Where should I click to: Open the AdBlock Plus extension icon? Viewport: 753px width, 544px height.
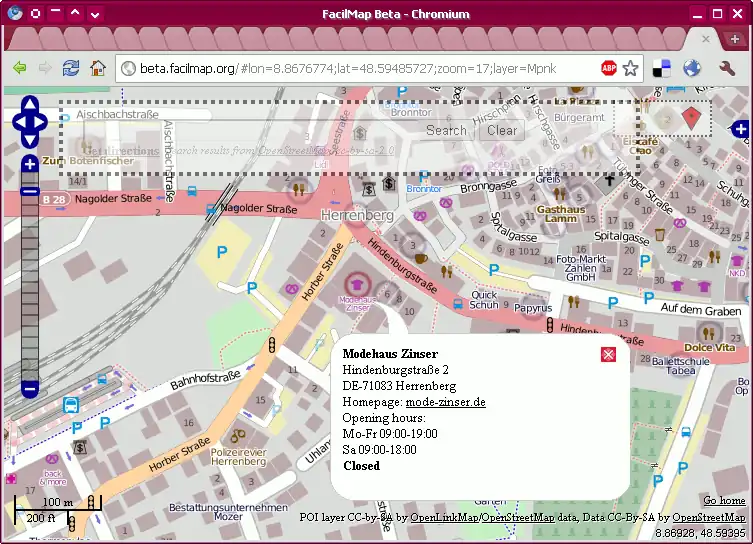click(x=608, y=68)
